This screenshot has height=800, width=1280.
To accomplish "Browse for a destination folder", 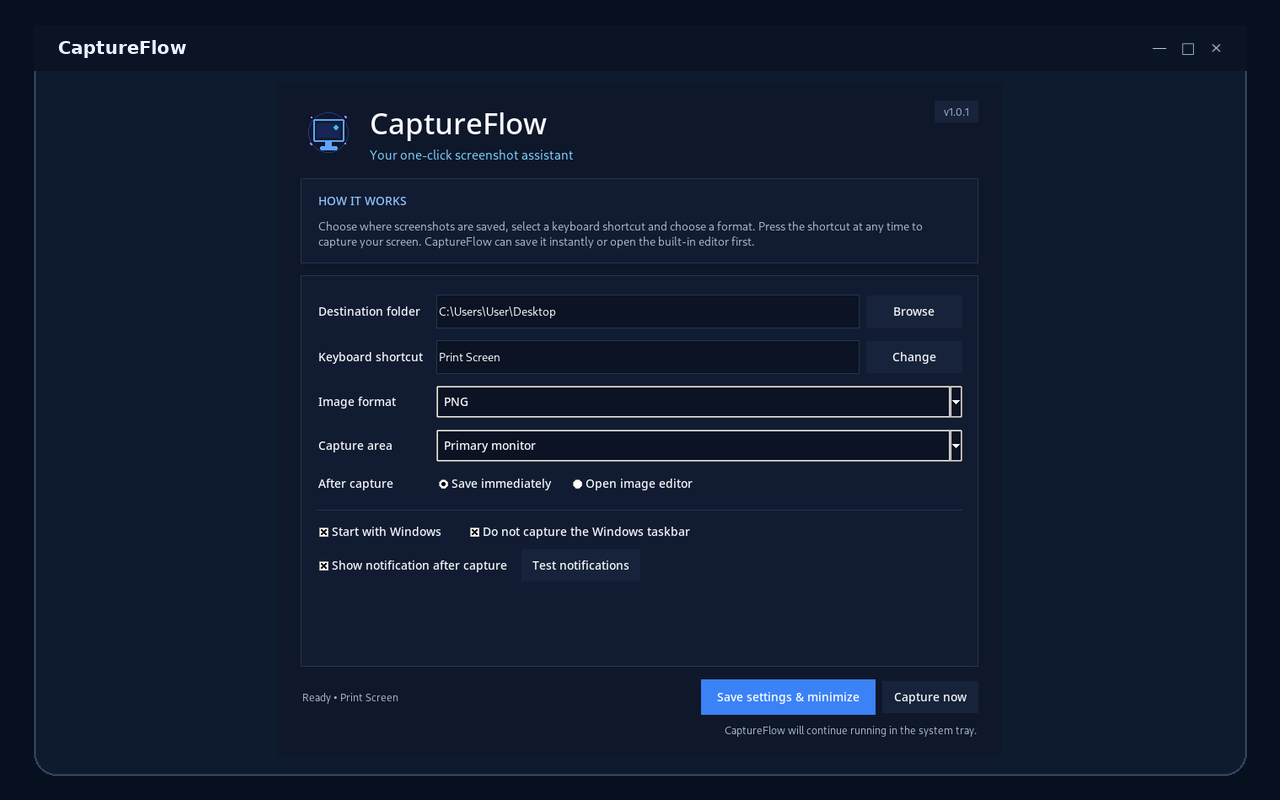I will 914,311.
